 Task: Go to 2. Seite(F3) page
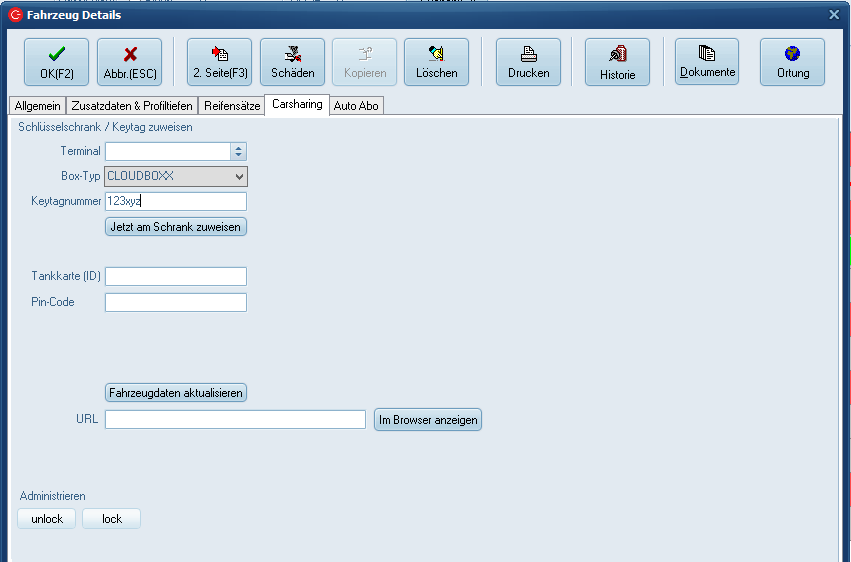[x=219, y=62]
